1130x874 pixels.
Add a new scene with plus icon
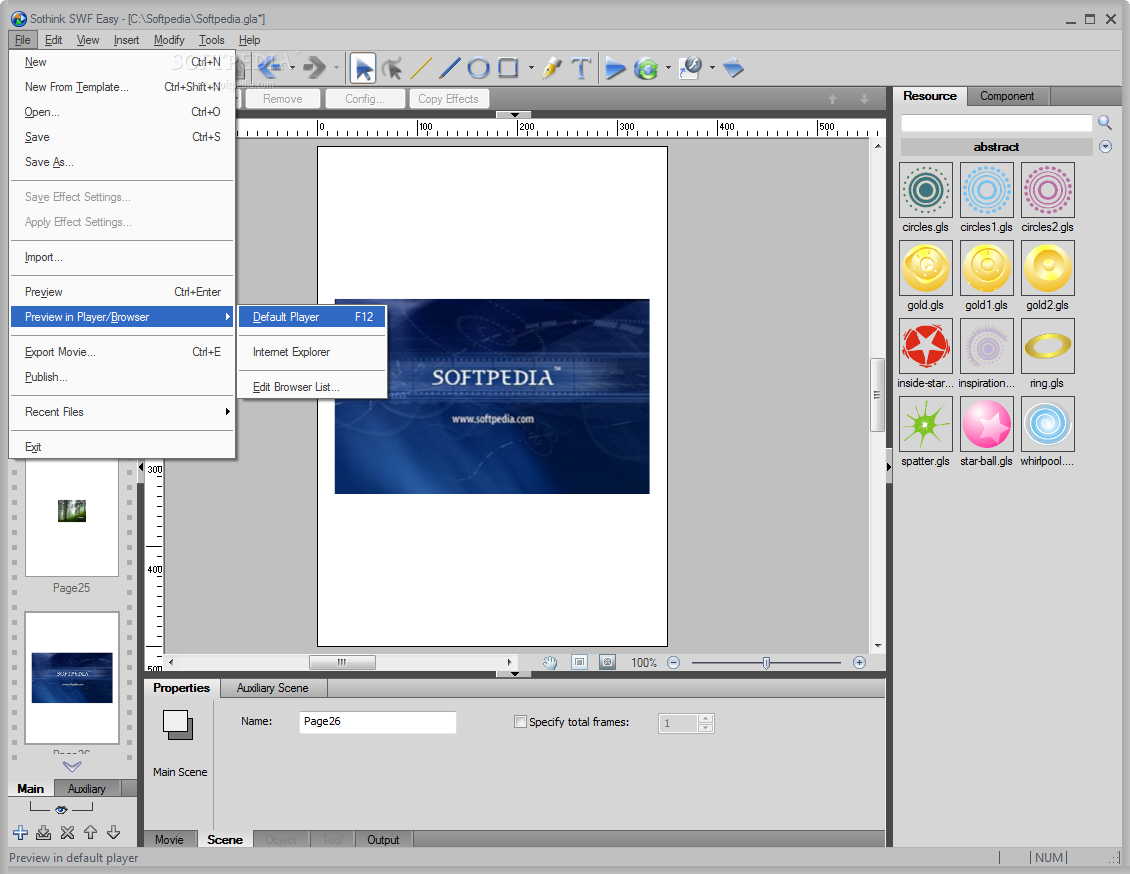click(20, 833)
